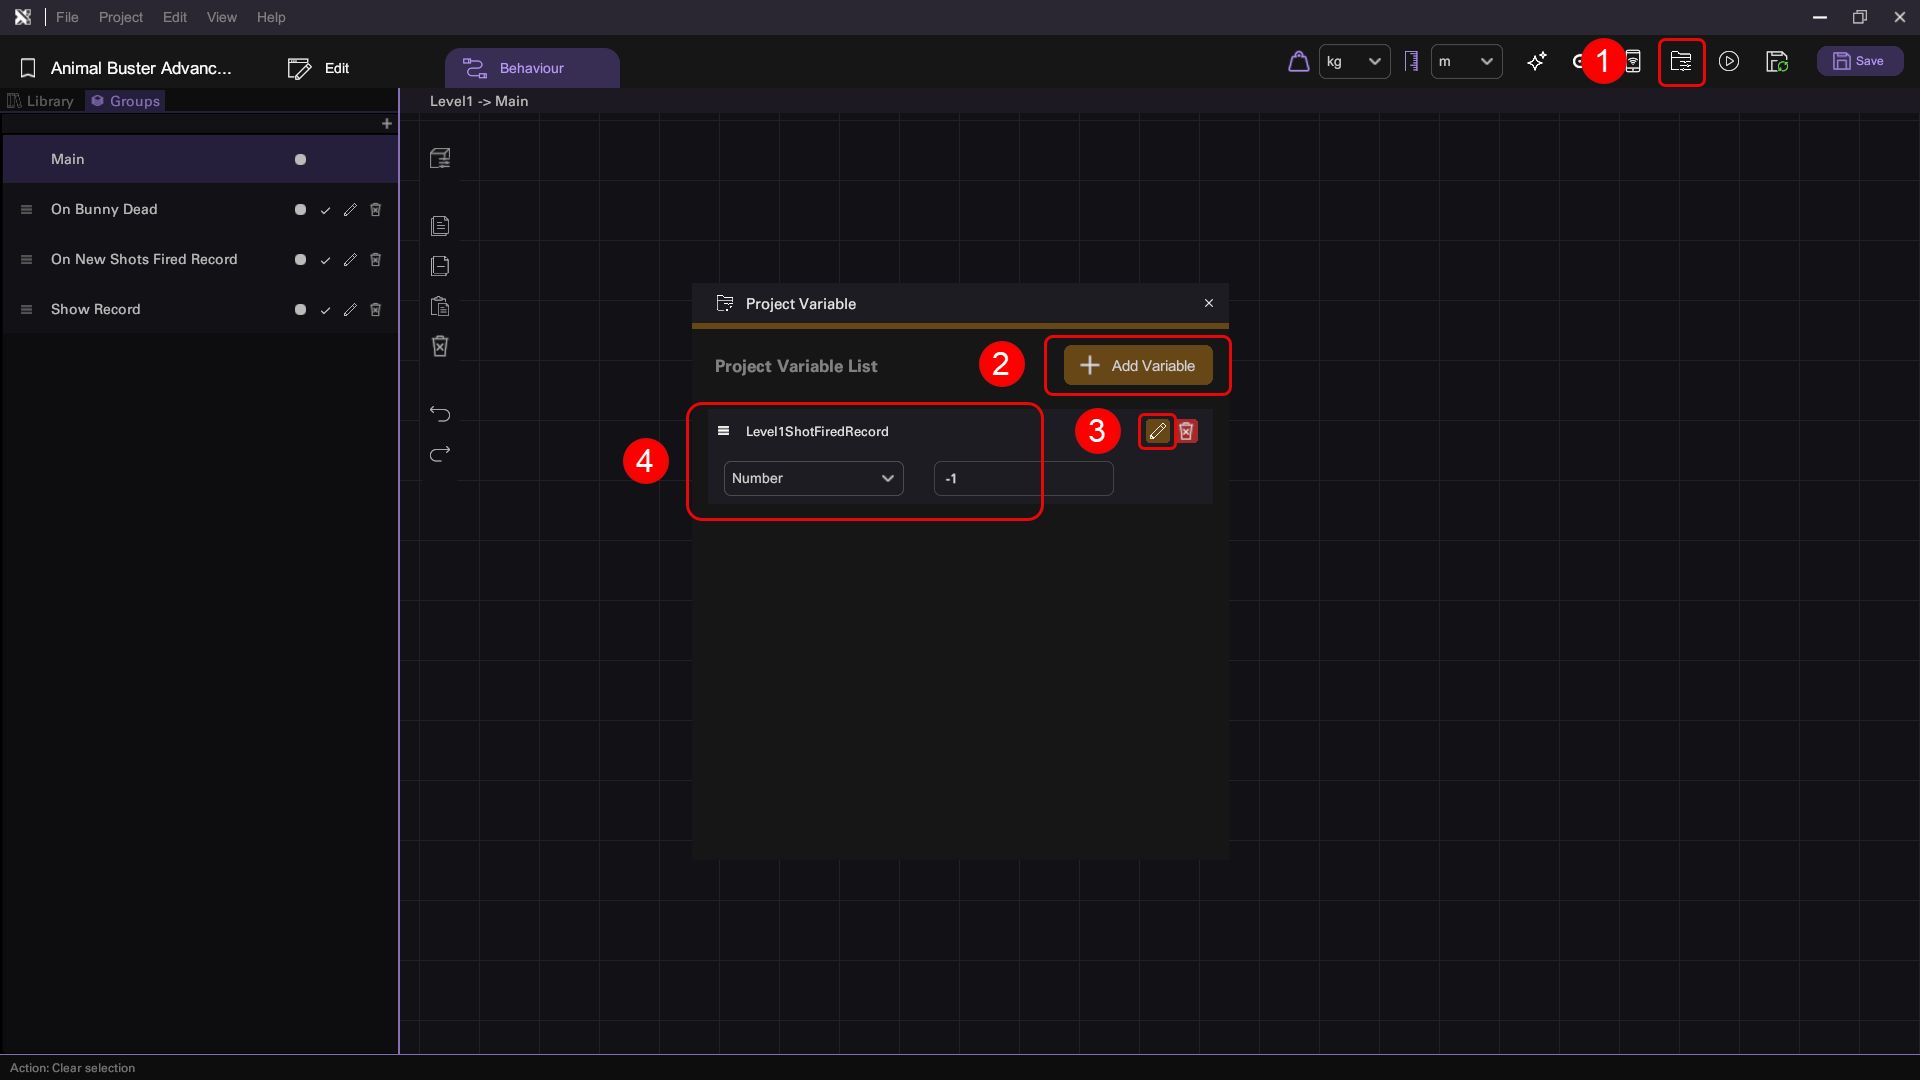Screen dimensions: 1920x1080
Task: Toggle the Show Record group checkmark
Action: [325, 310]
